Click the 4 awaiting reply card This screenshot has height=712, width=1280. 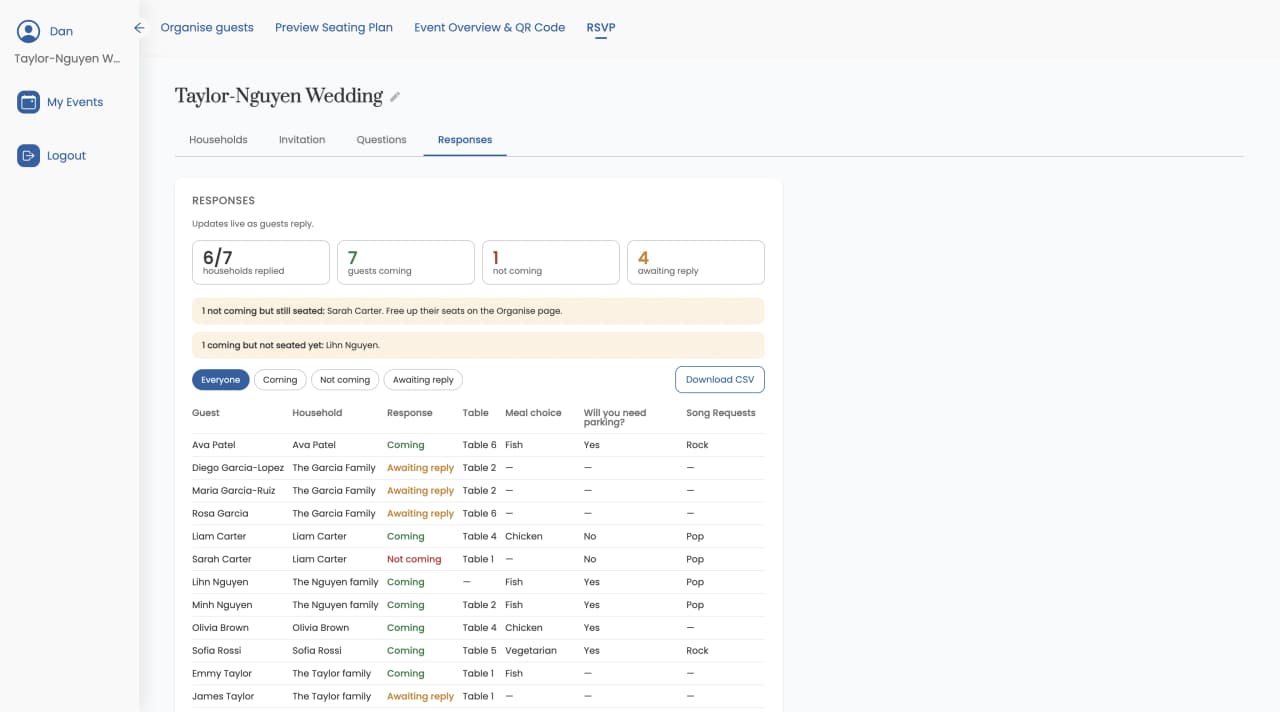pyautogui.click(x=696, y=262)
